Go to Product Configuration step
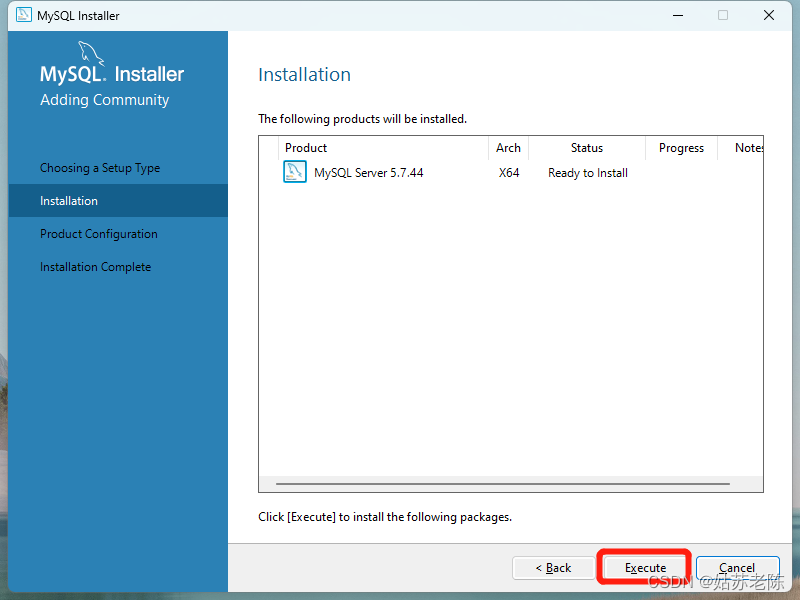 click(x=98, y=234)
